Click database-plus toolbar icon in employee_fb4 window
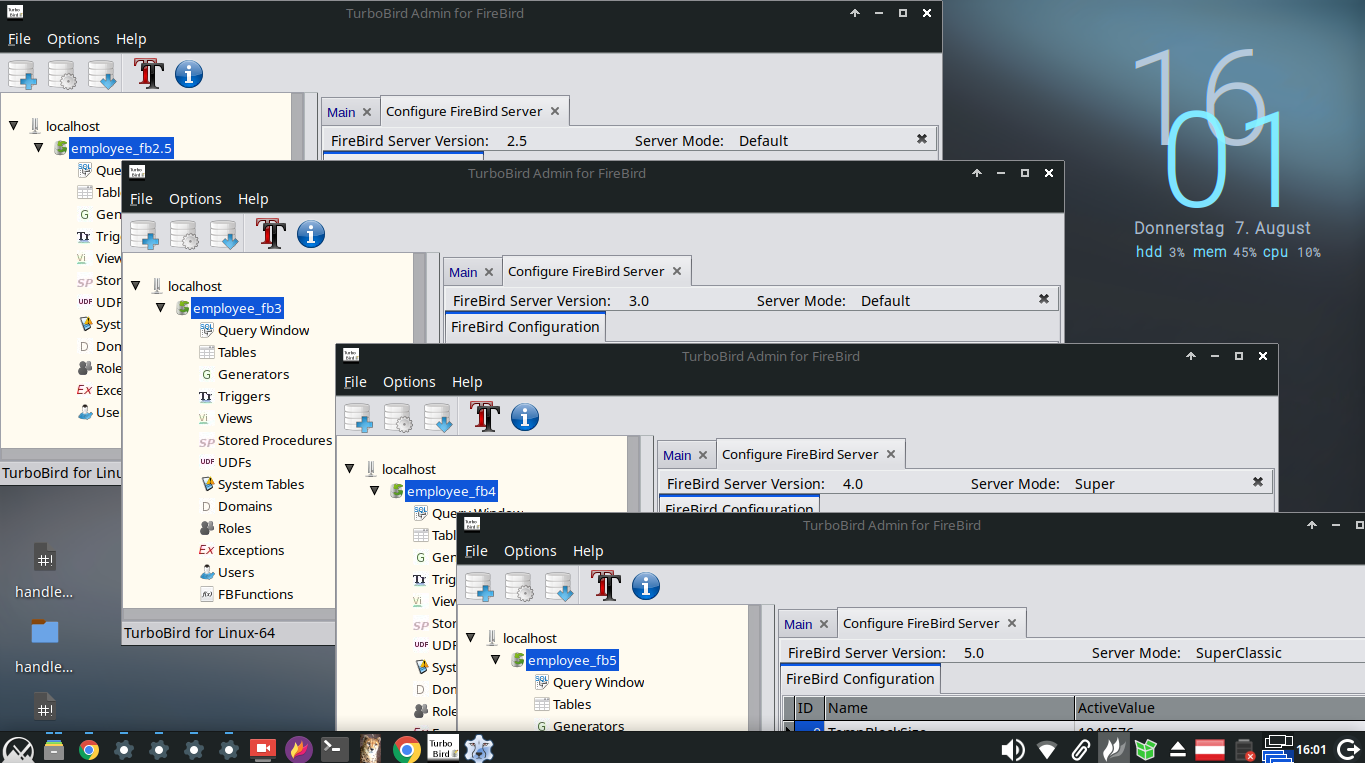This screenshot has height=763, width=1365. 358,417
